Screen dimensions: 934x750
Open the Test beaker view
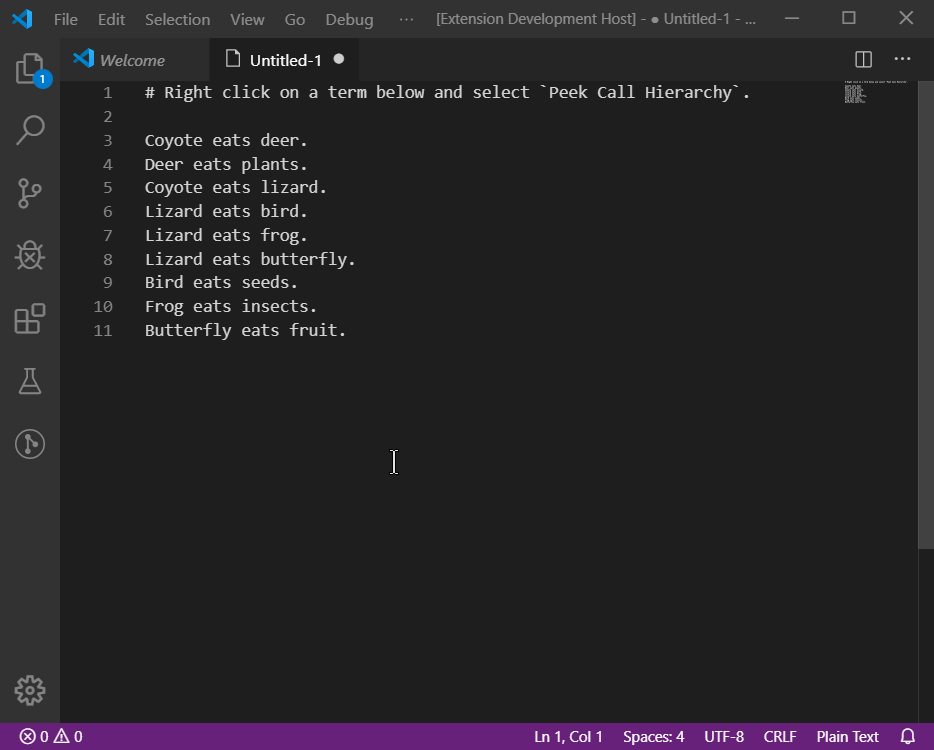click(30, 381)
